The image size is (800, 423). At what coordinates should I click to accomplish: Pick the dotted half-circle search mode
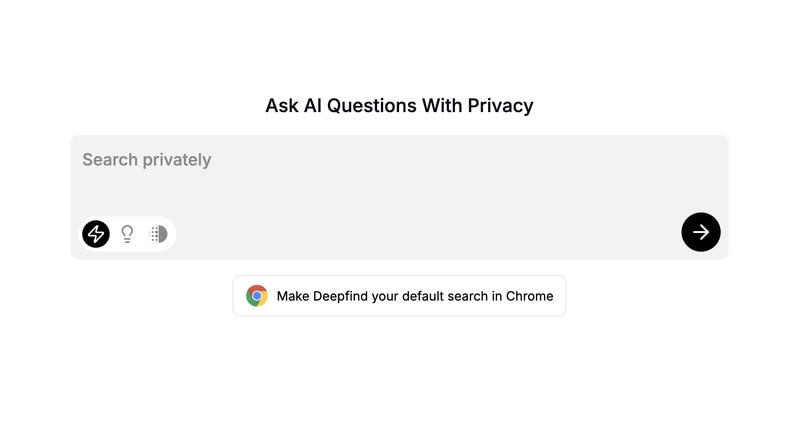[x=158, y=234]
